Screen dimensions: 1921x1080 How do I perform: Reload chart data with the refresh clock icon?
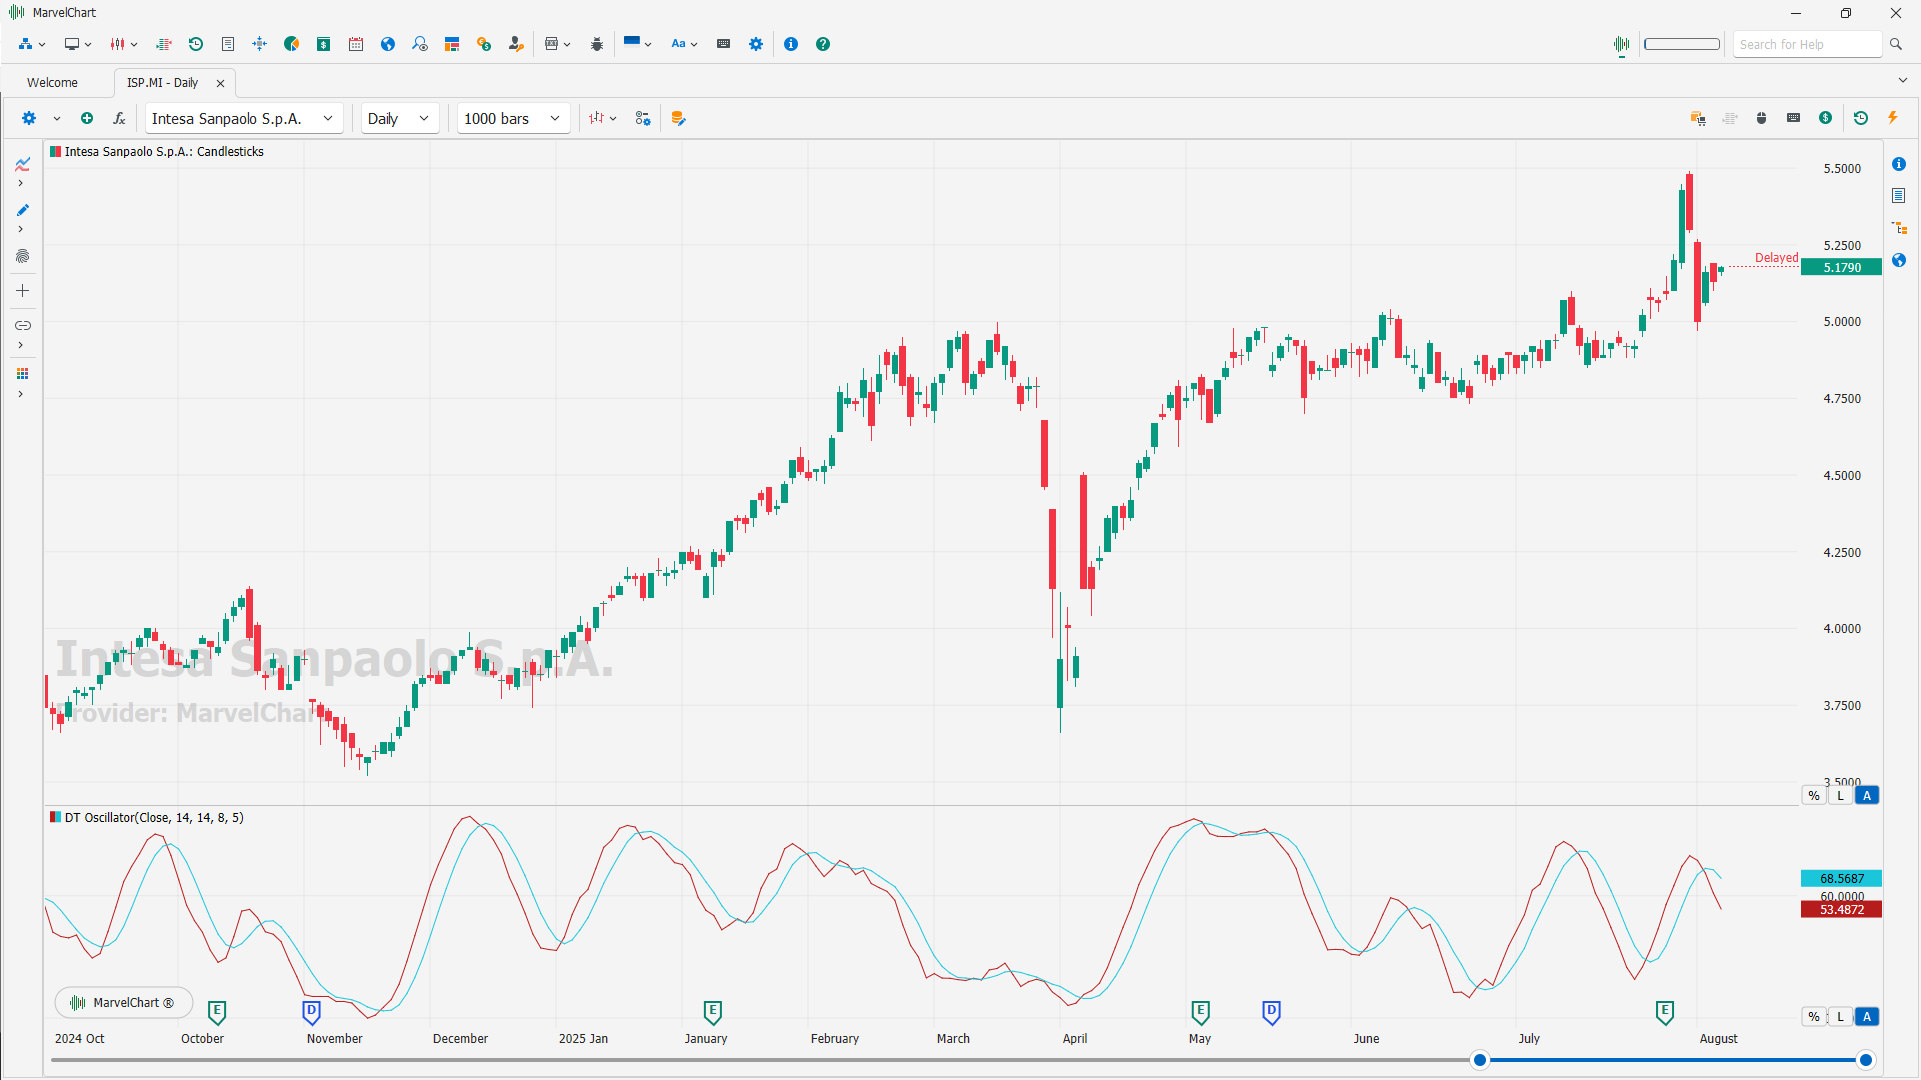[x=1861, y=118]
